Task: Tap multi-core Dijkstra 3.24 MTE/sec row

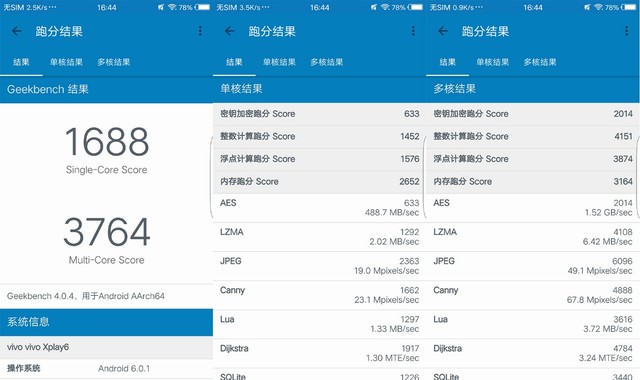Action: tap(533, 353)
